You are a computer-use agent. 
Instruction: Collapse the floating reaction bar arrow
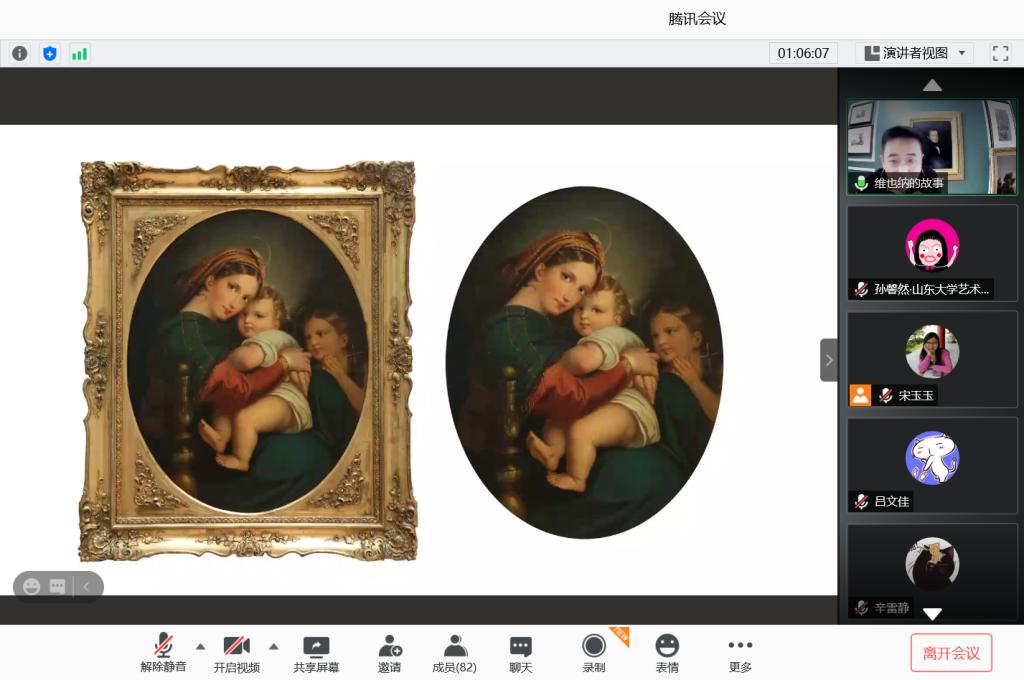pos(86,587)
